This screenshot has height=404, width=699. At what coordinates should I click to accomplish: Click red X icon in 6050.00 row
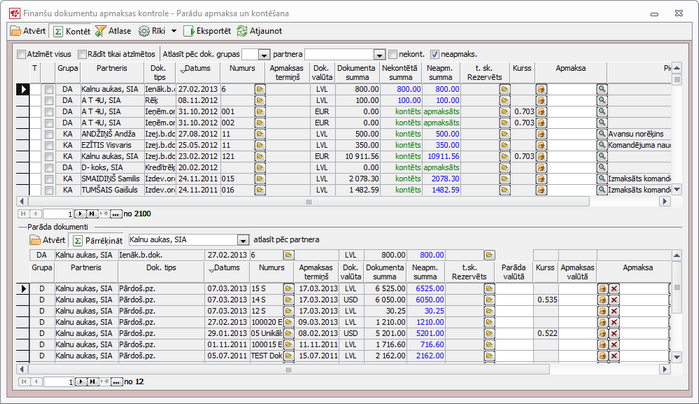pos(614,300)
